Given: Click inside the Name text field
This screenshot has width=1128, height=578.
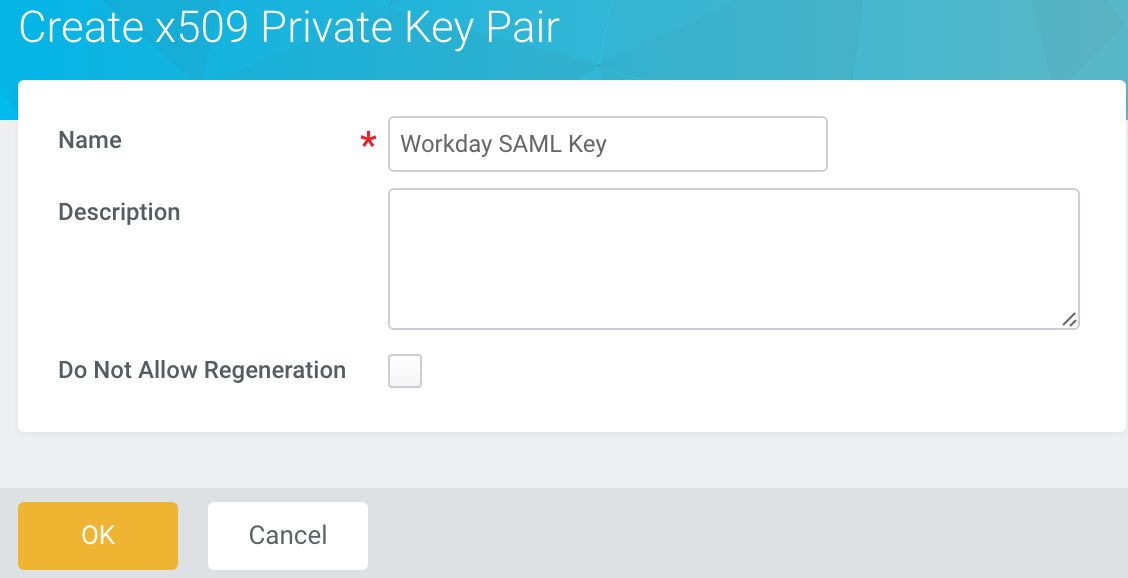Looking at the screenshot, I should pyautogui.click(x=607, y=144).
